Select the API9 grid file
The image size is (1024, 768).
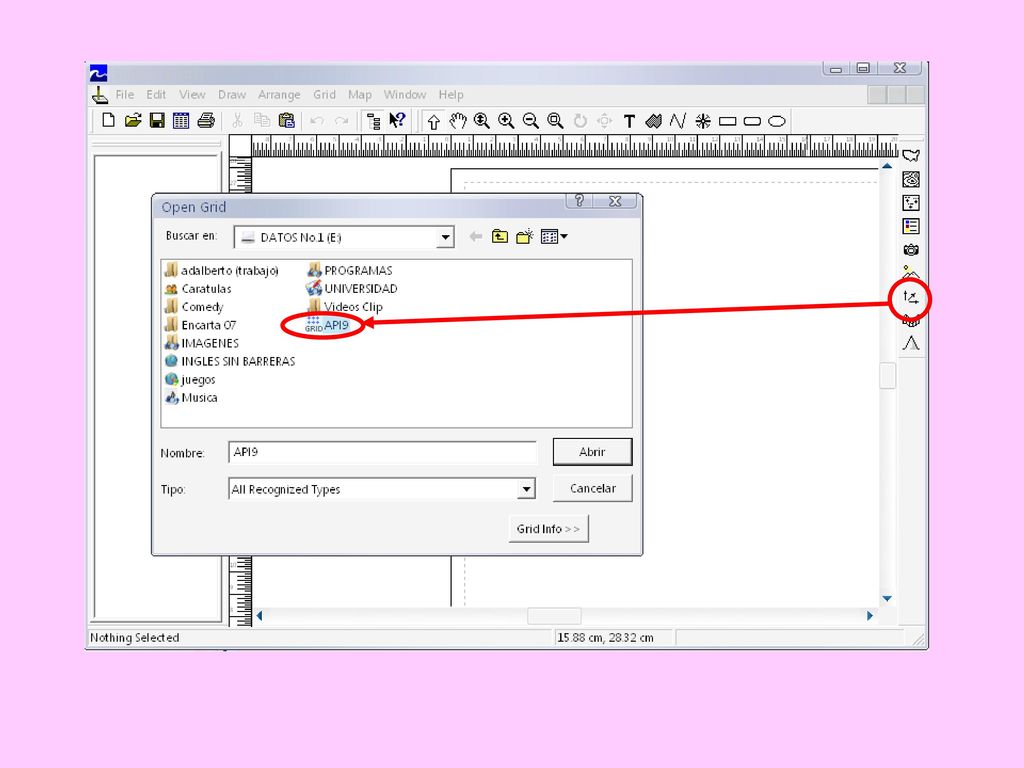[x=327, y=325]
